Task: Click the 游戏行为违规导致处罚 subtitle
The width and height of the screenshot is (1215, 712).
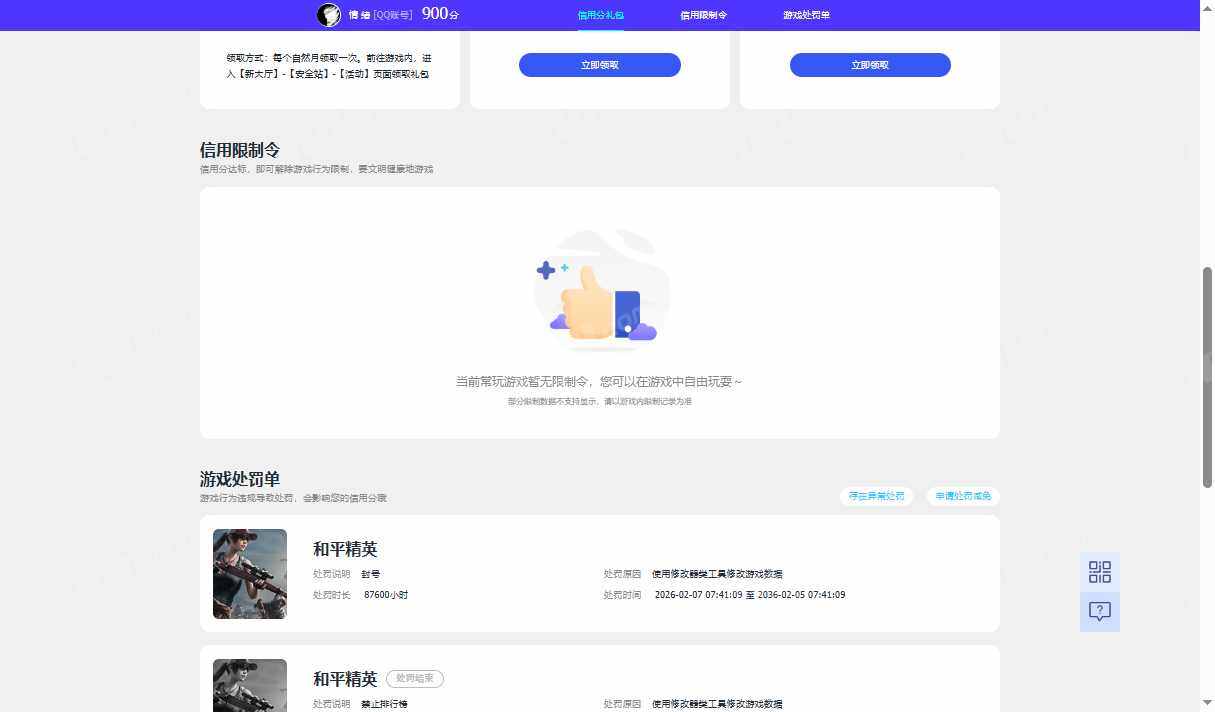Action: click(x=293, y=498)
